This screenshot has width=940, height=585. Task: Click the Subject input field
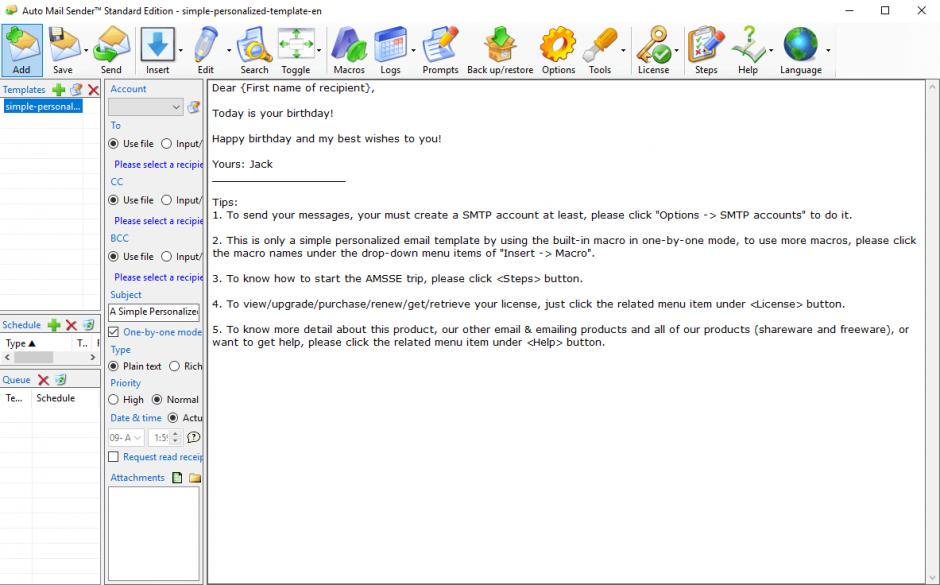(x=155, y=311)
